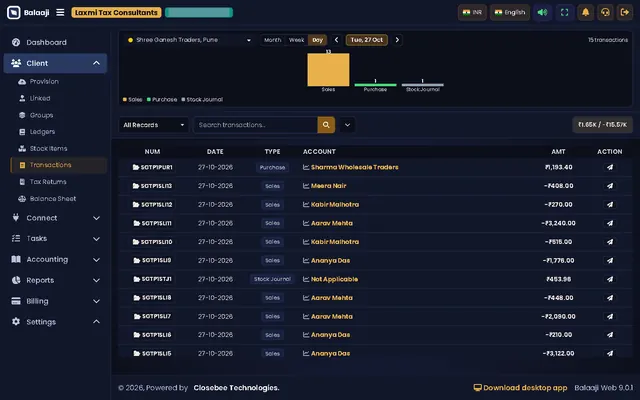The height and width of the screenshot is (400, 640).
Task: Click the logout icon
Action: [x=625, y=12]
